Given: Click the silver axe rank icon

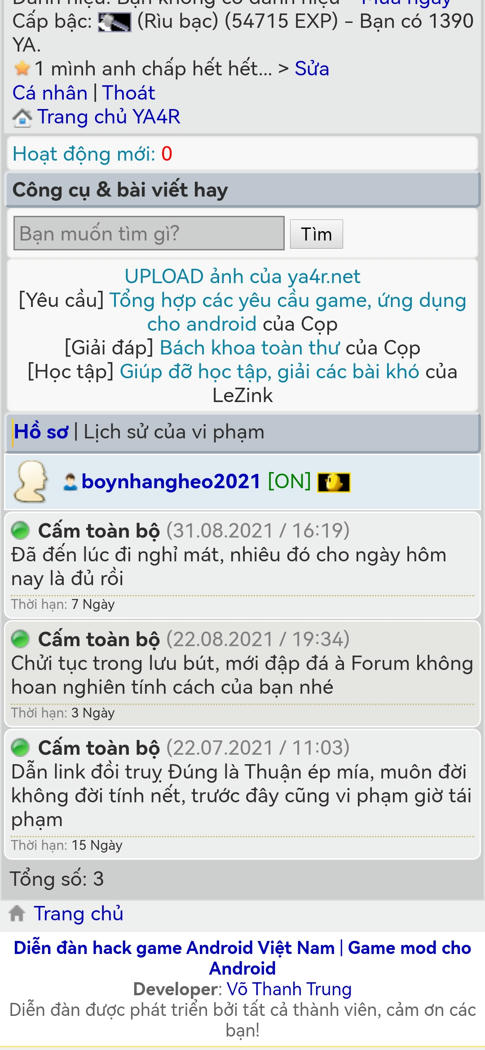Looking at the screenshot, I should [115, 23].
